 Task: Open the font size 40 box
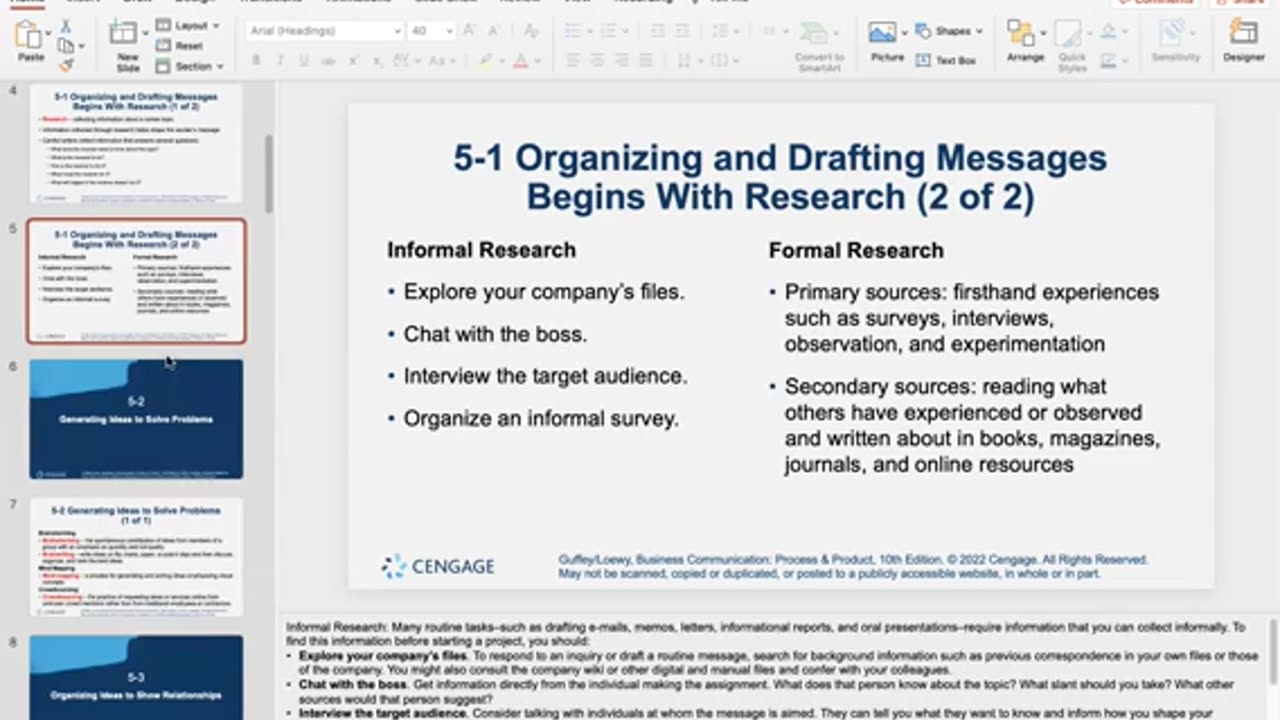click(x=431, y=31)
